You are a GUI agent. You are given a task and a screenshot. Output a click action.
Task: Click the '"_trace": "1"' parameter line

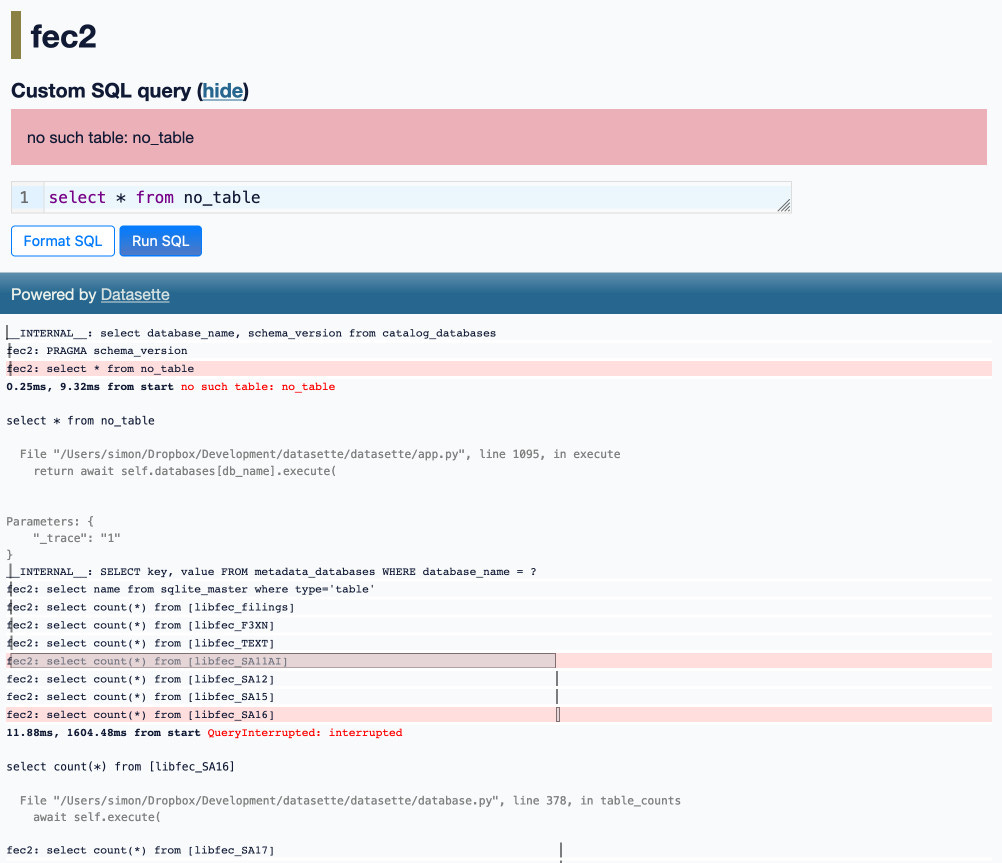(77, 538)
